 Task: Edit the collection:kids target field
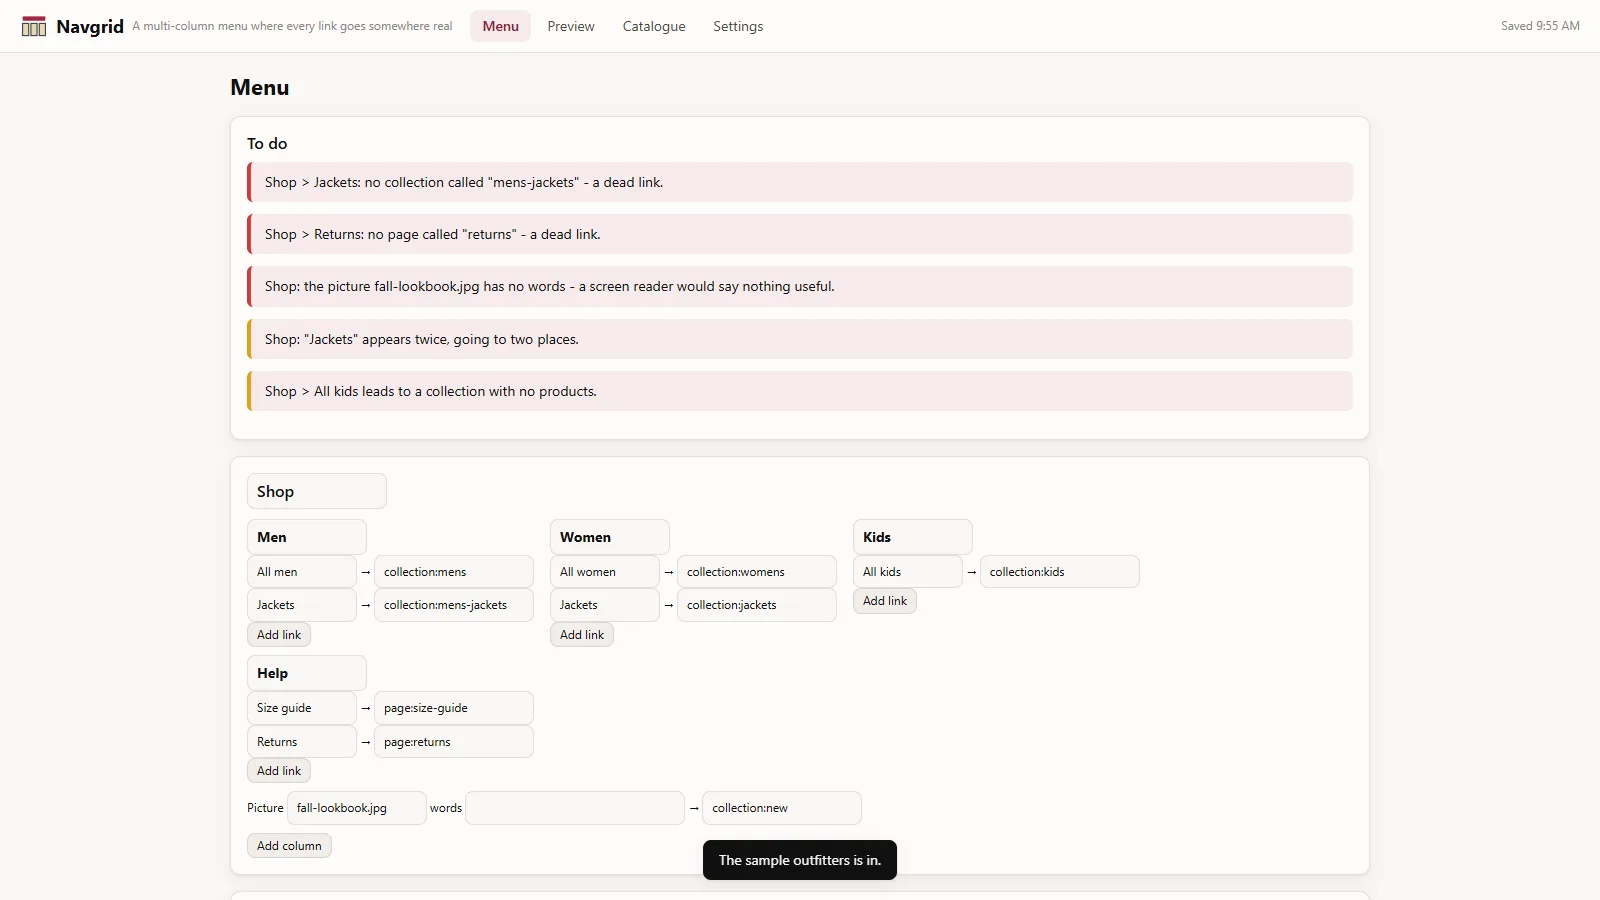coord(1059,572)
